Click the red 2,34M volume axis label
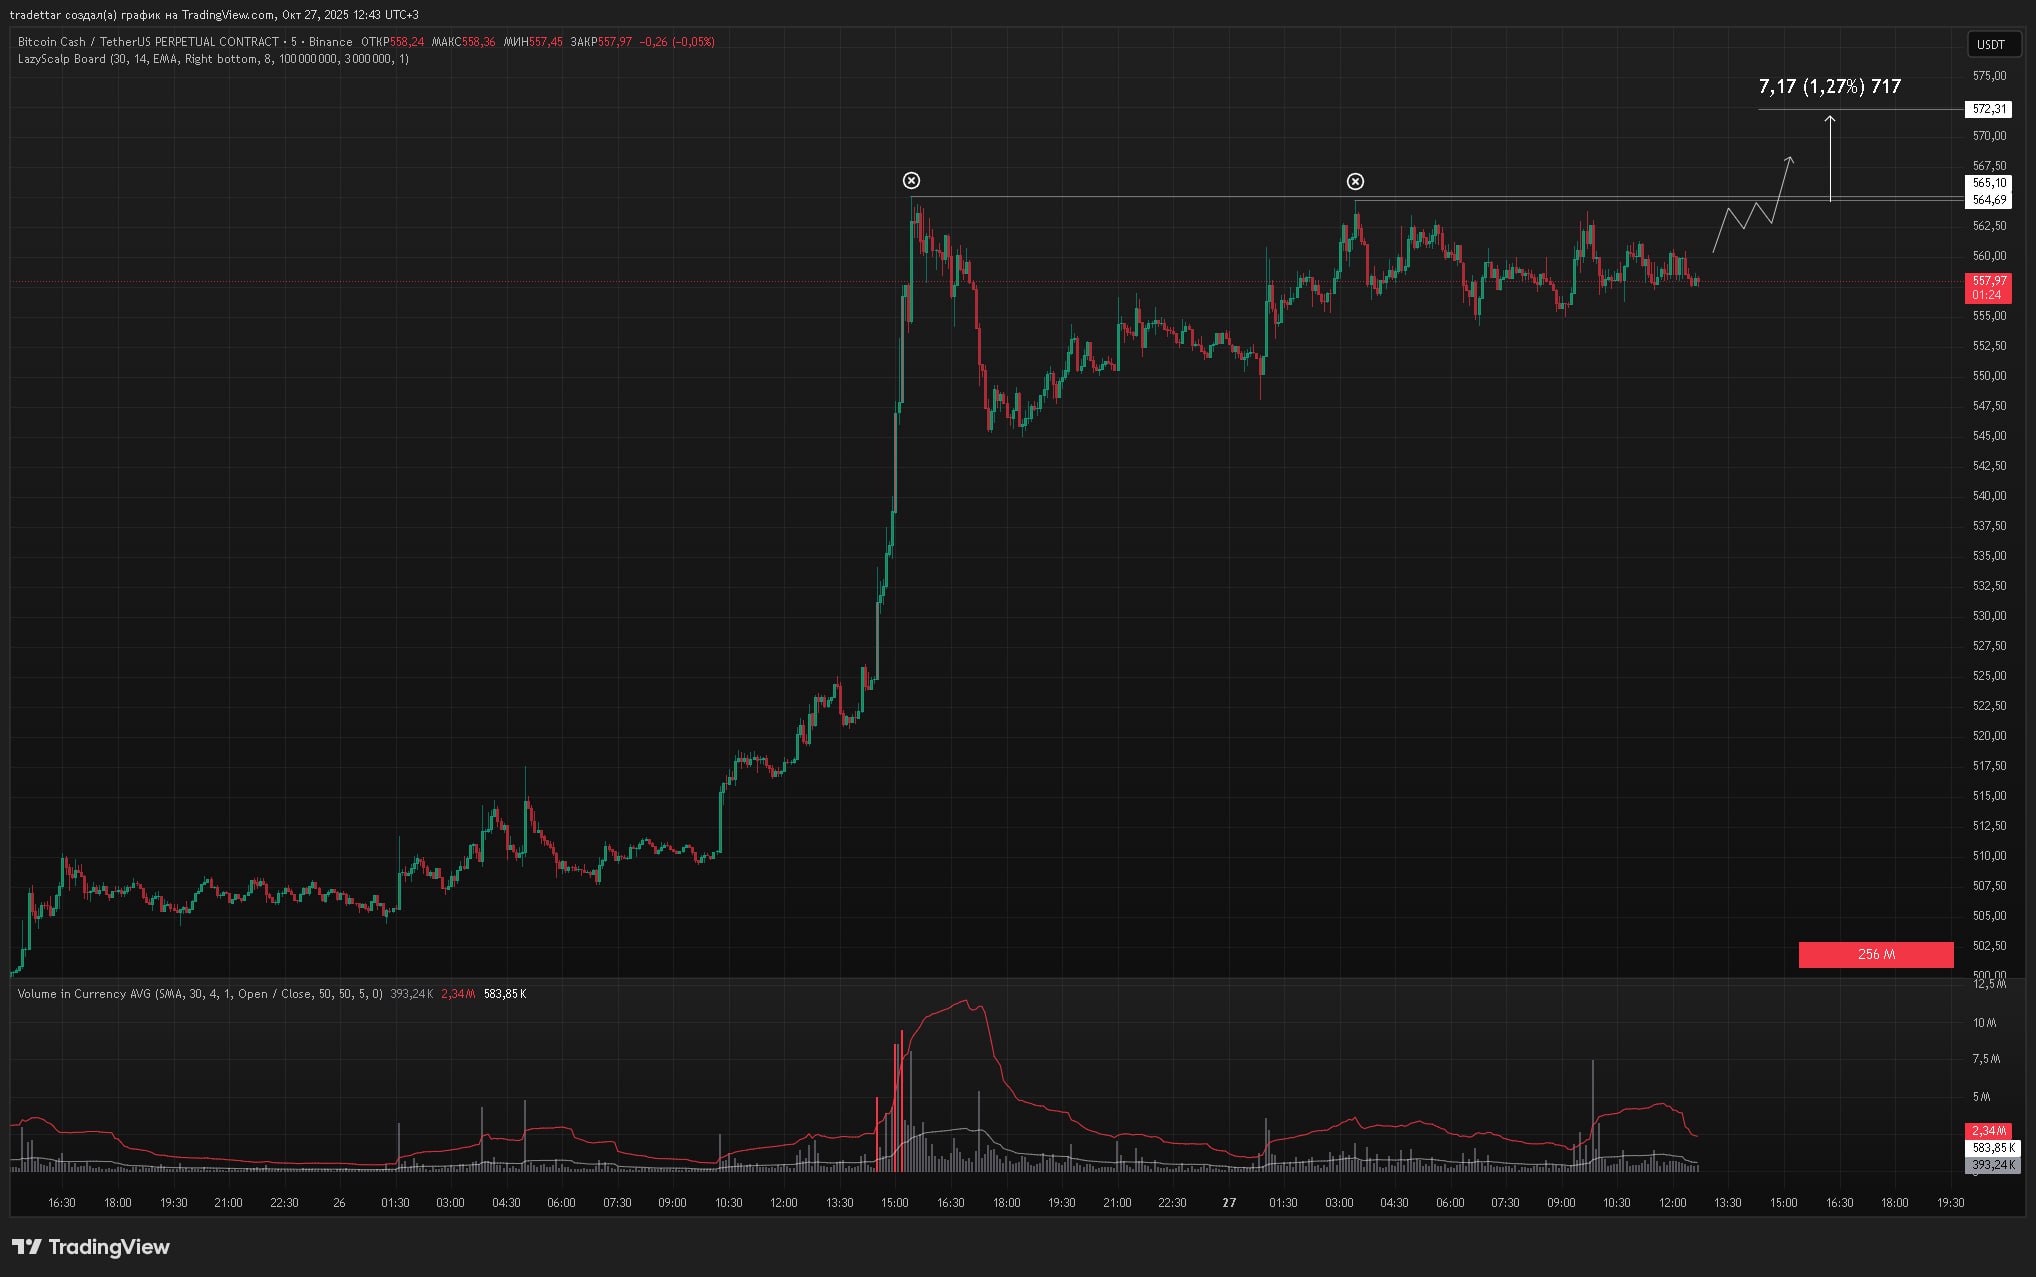The height and width of the screenshot is (1277, 2036). [x=1988, y=1131]
